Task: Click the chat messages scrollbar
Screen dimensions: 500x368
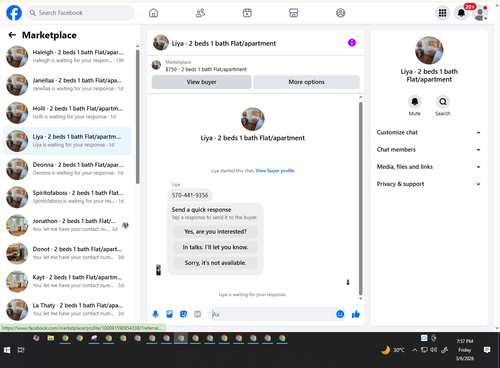Action: [x=360, y=198]
